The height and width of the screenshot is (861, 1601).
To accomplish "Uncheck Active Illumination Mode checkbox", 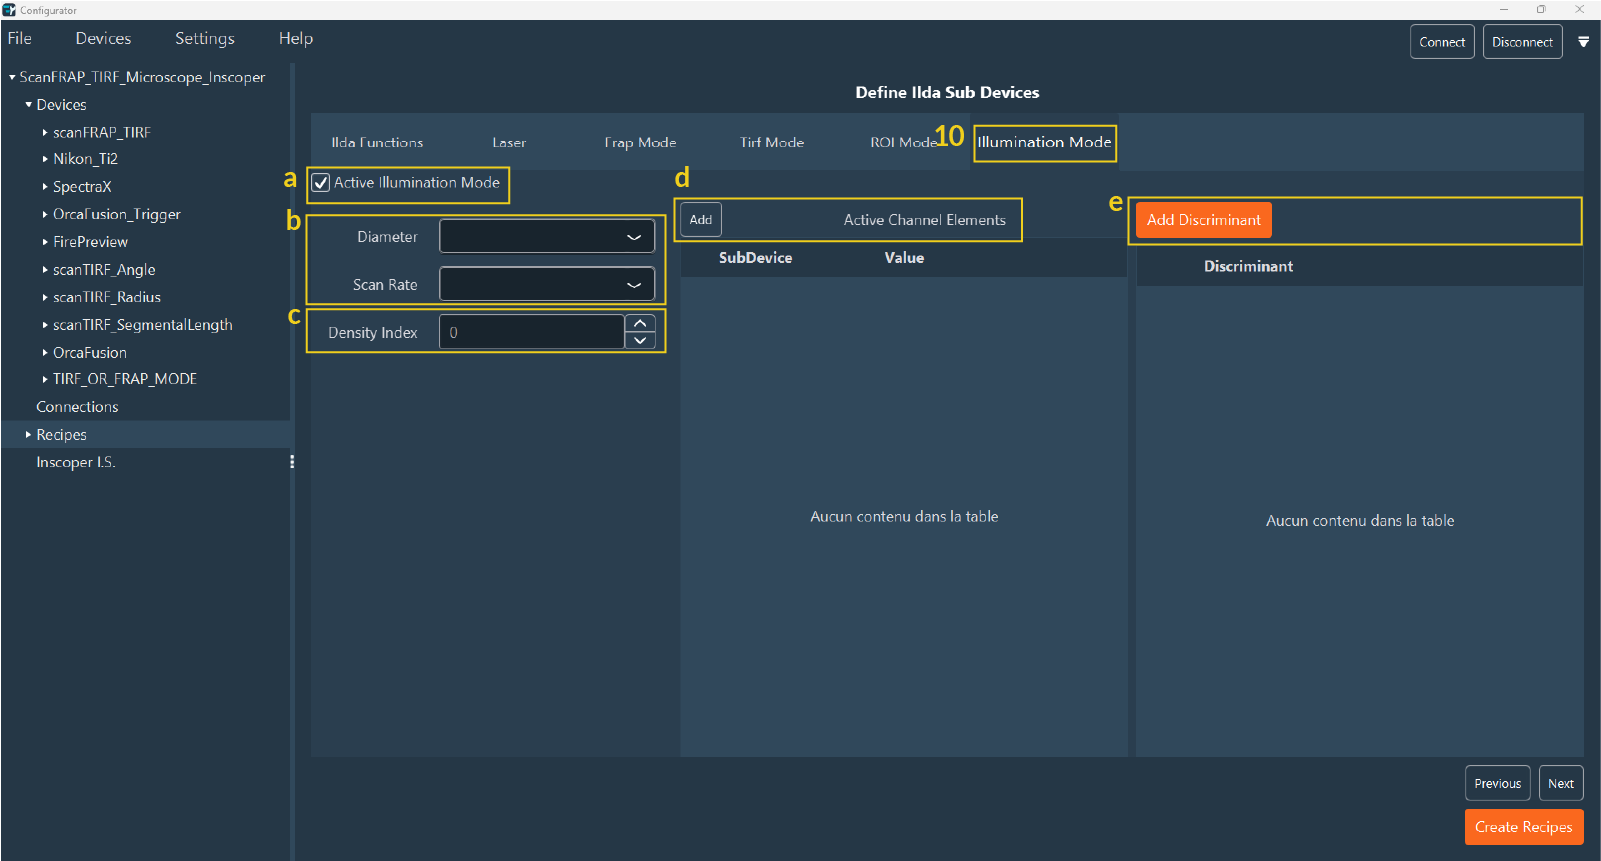I will pyautogui.click(x=321, y=183).
